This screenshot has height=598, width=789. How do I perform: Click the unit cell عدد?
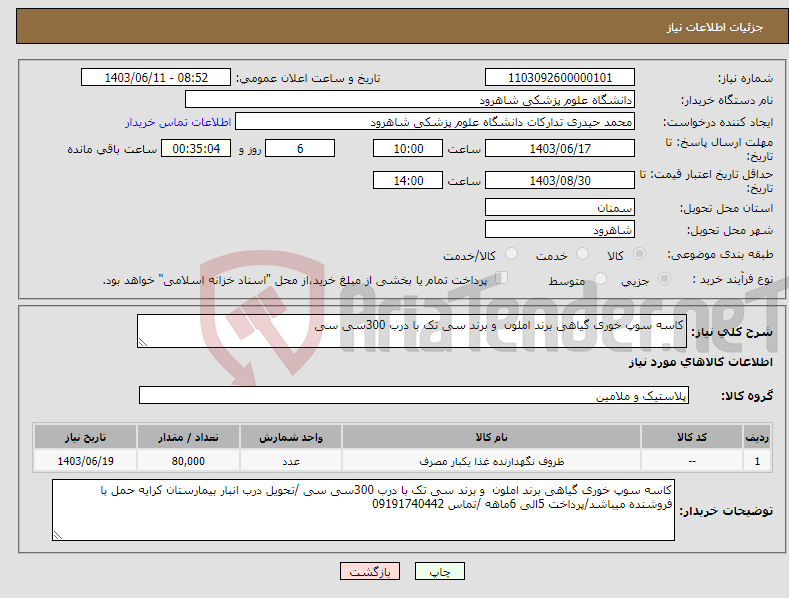click(x=291, y=461)
